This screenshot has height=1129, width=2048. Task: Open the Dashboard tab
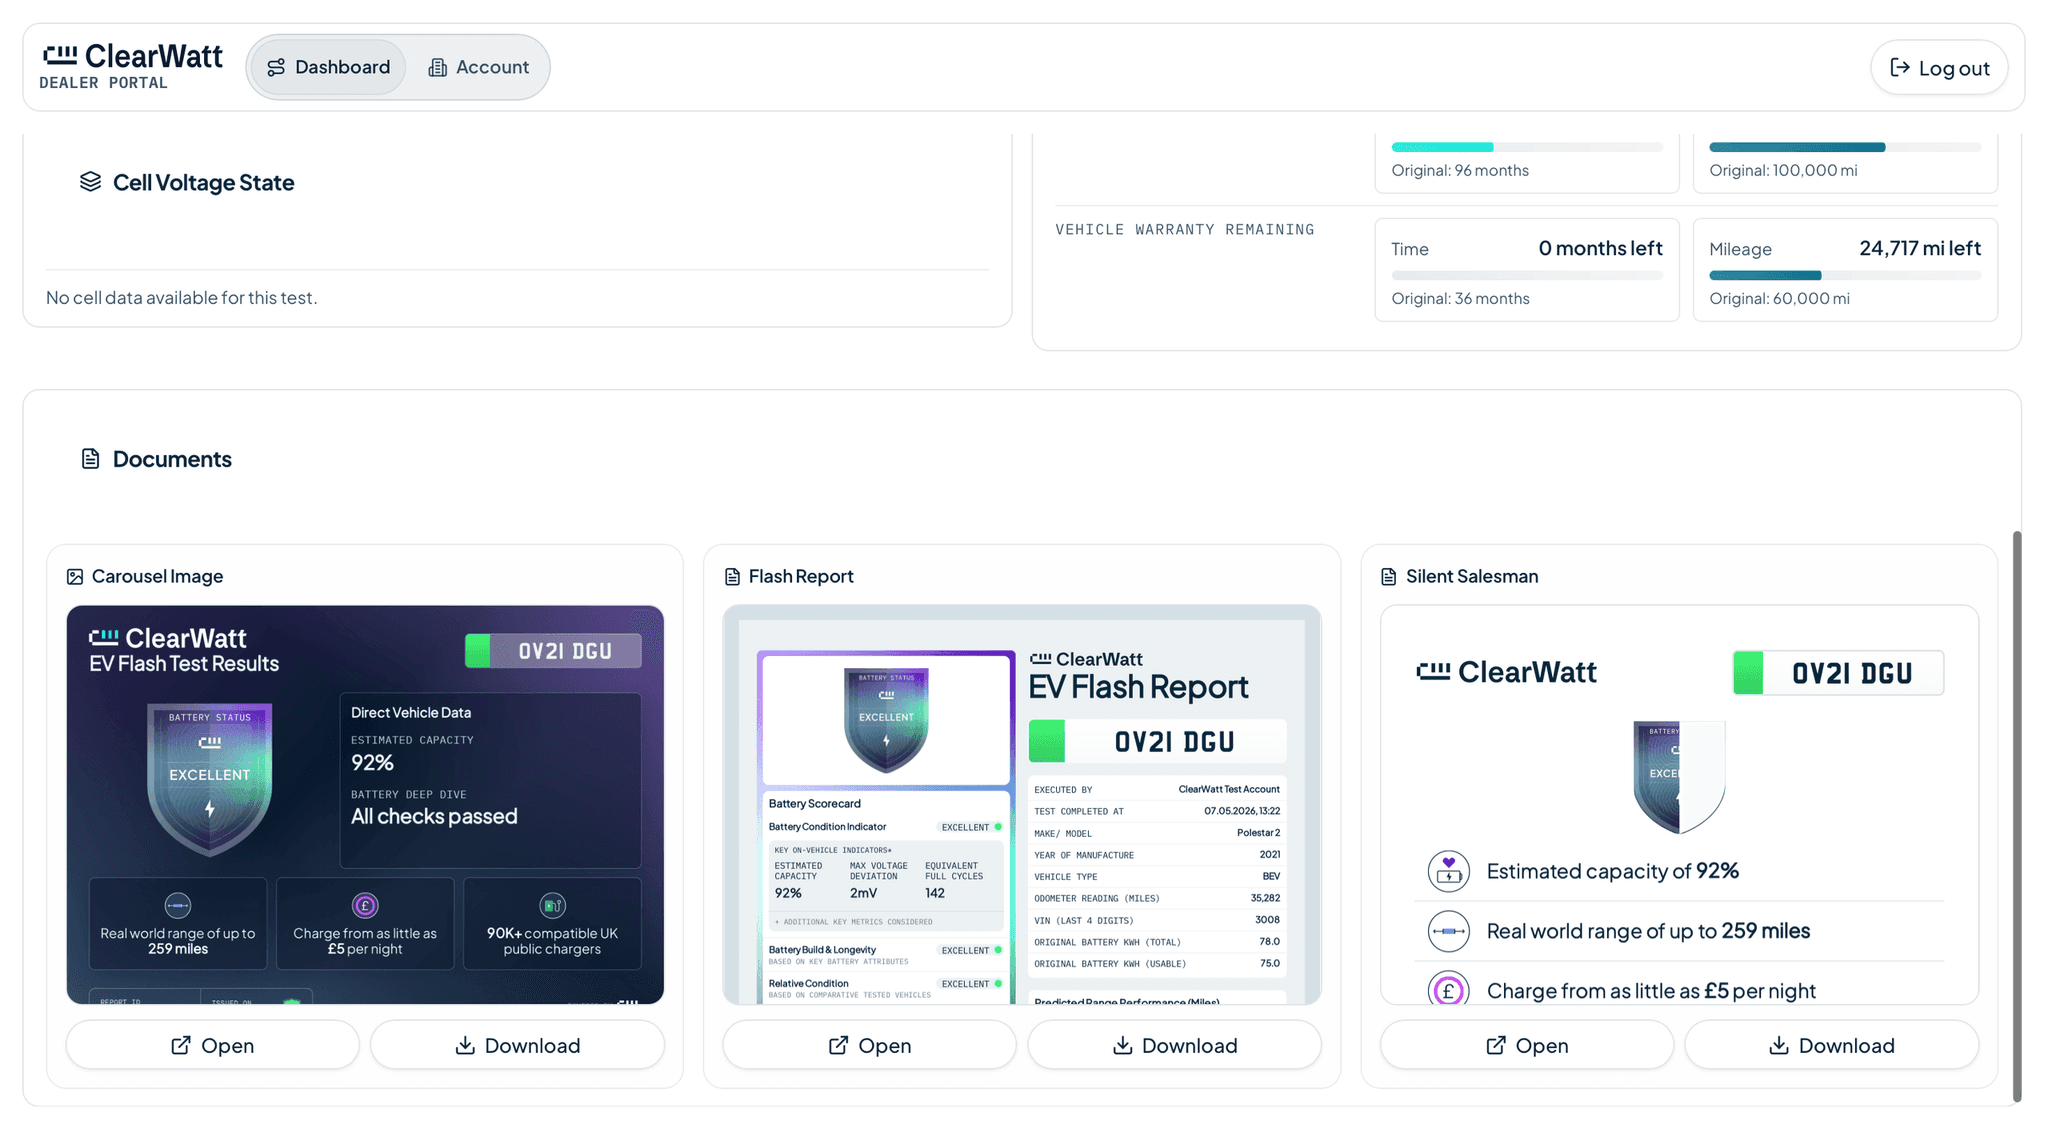click(x=328, y=67)
